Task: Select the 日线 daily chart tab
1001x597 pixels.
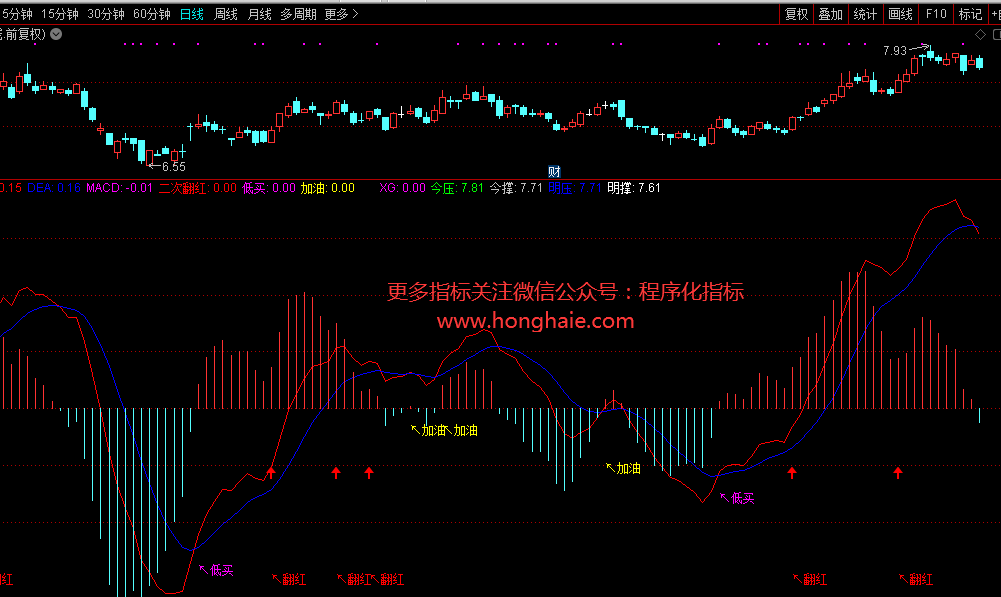Action: (192, 14)
